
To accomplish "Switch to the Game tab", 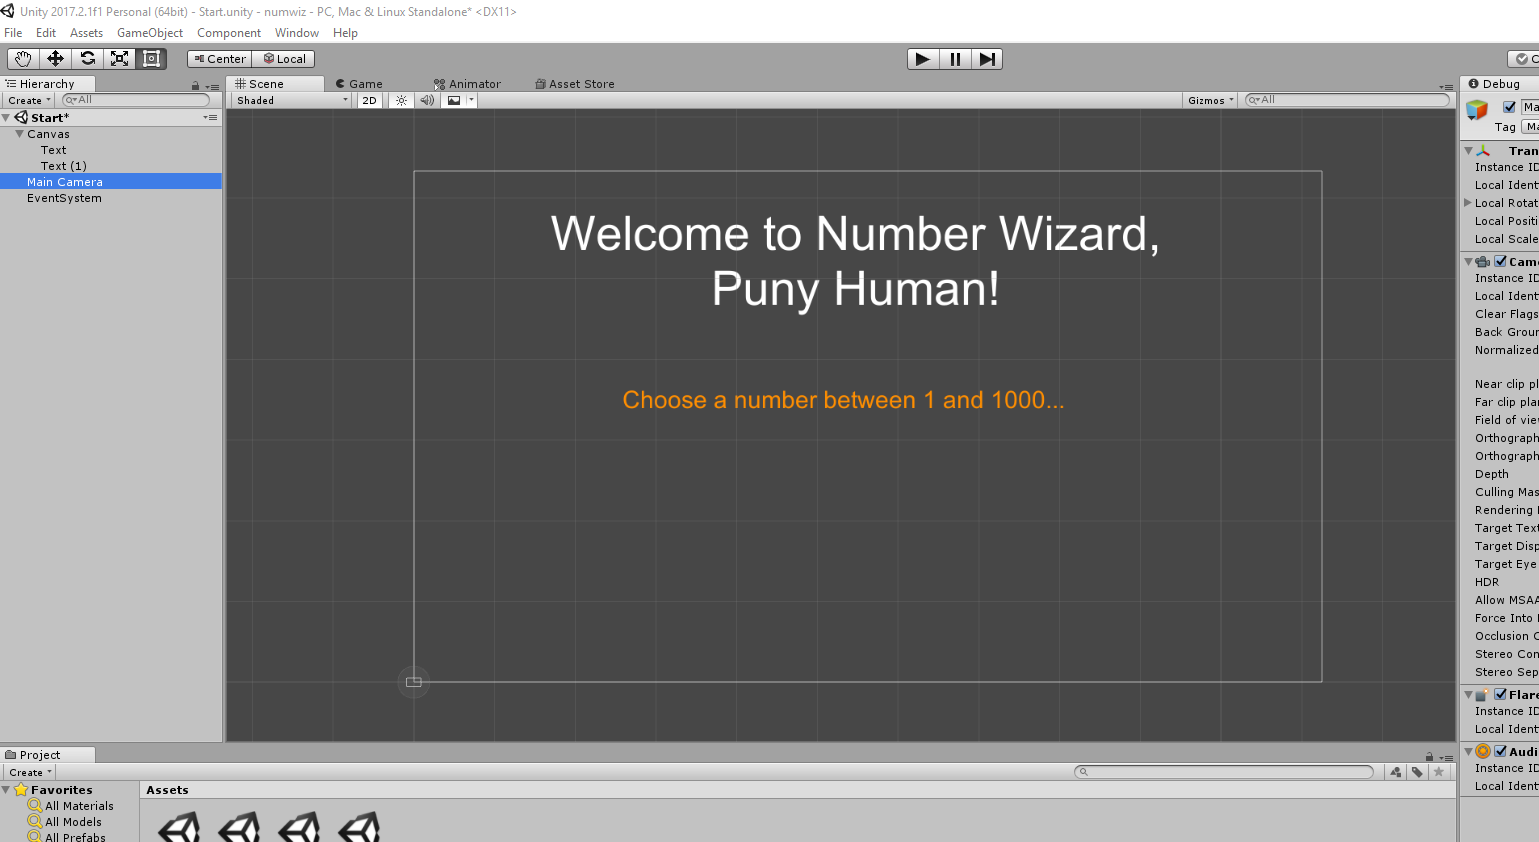I will [359, 84].
